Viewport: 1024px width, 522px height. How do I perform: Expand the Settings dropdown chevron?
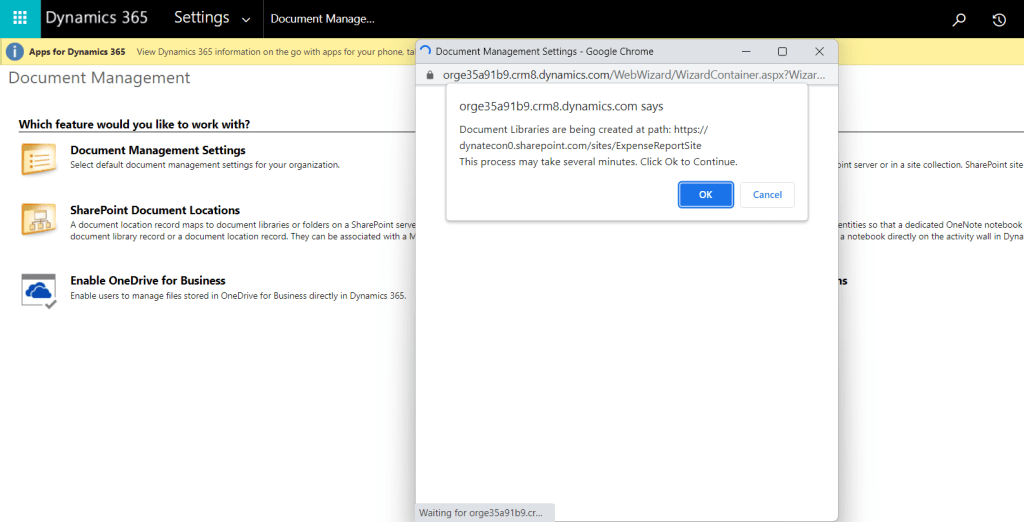tap(246, 19)
